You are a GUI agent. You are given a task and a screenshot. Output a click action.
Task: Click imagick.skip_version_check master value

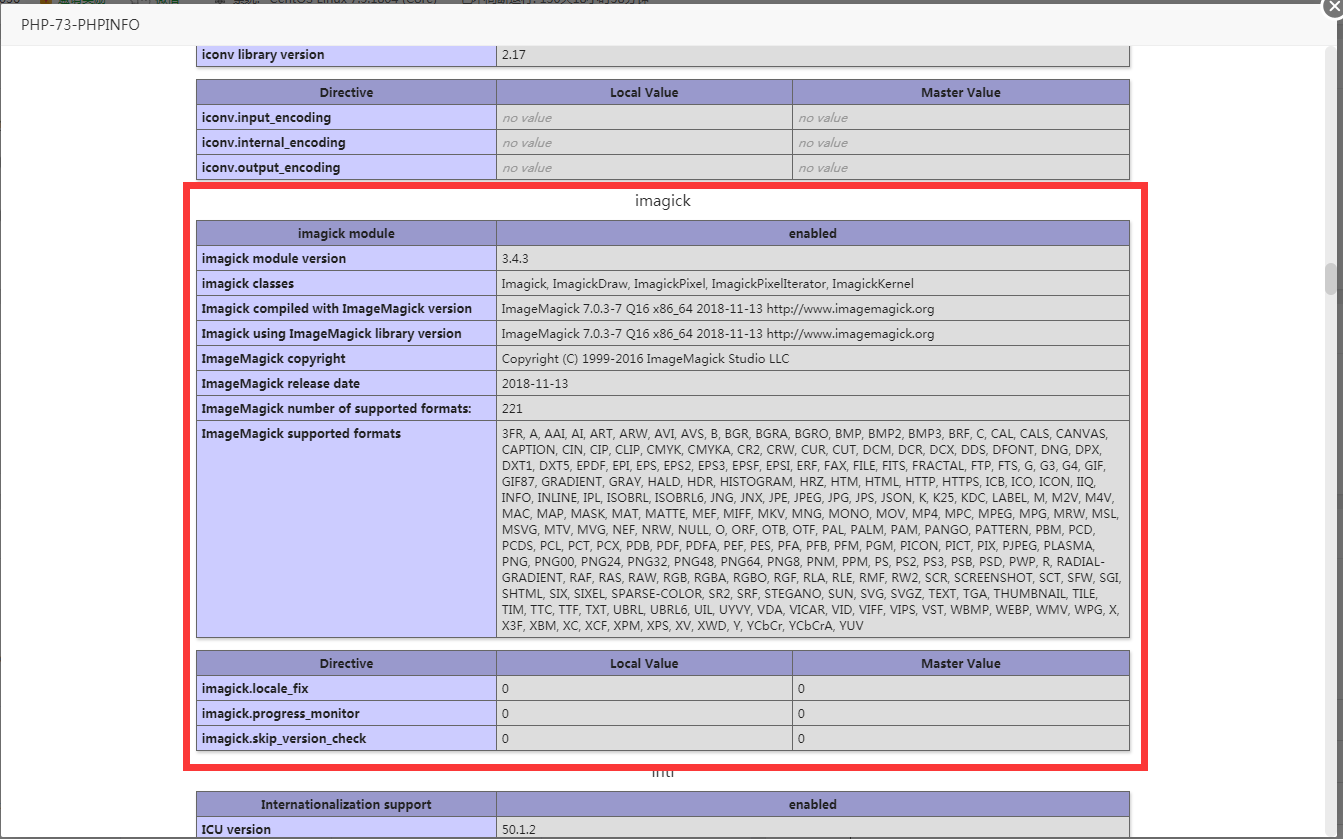(x=802, y=739)
